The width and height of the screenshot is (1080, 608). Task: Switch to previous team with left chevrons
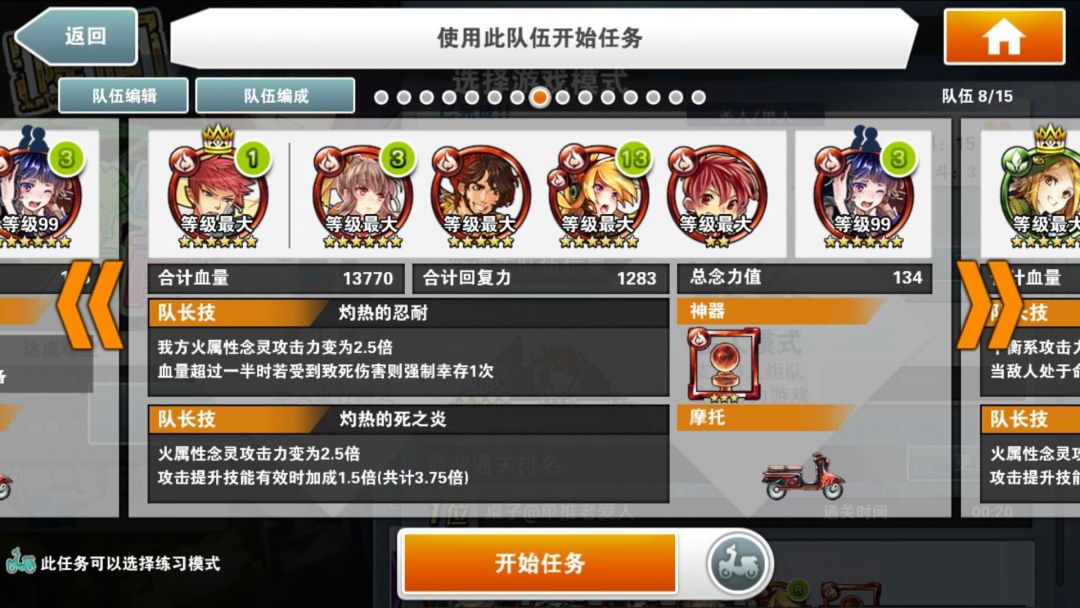(x=90, y=304)
